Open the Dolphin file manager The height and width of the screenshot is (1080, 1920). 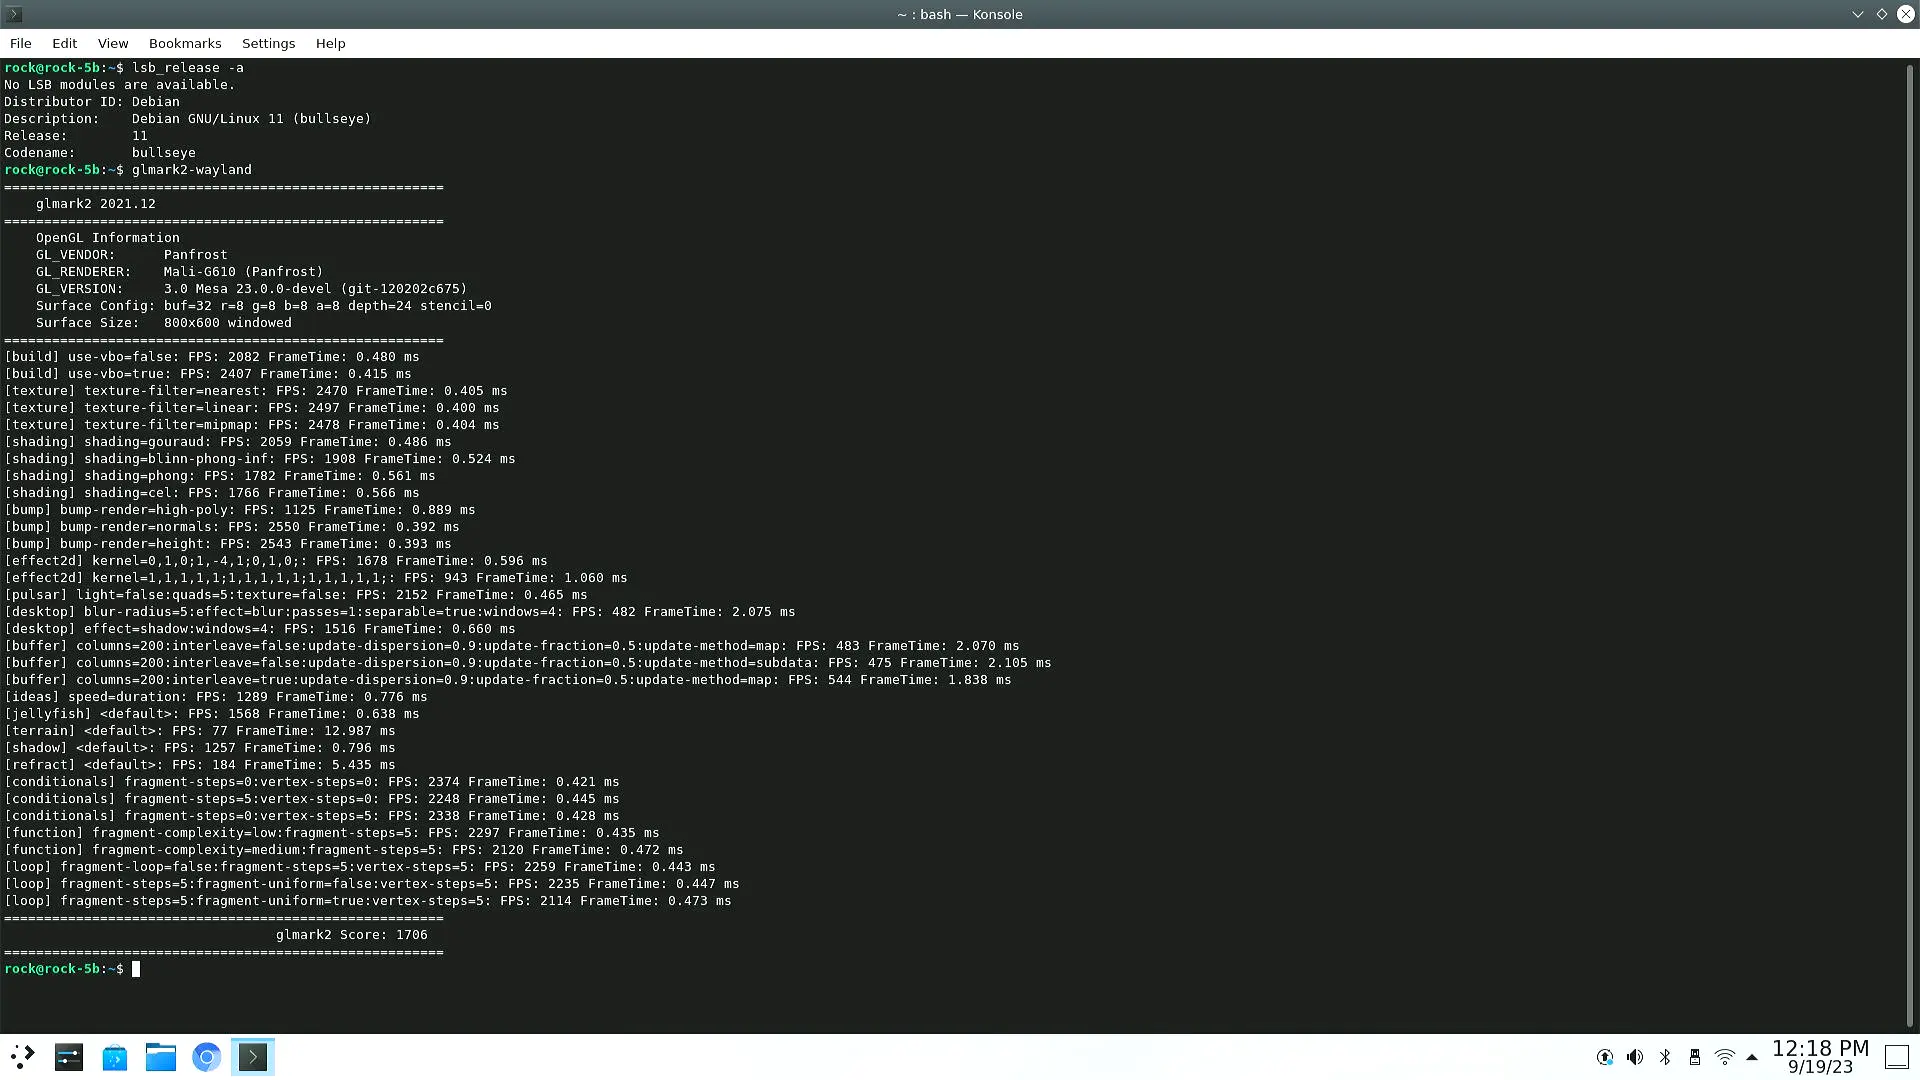tap(161, 1057)
